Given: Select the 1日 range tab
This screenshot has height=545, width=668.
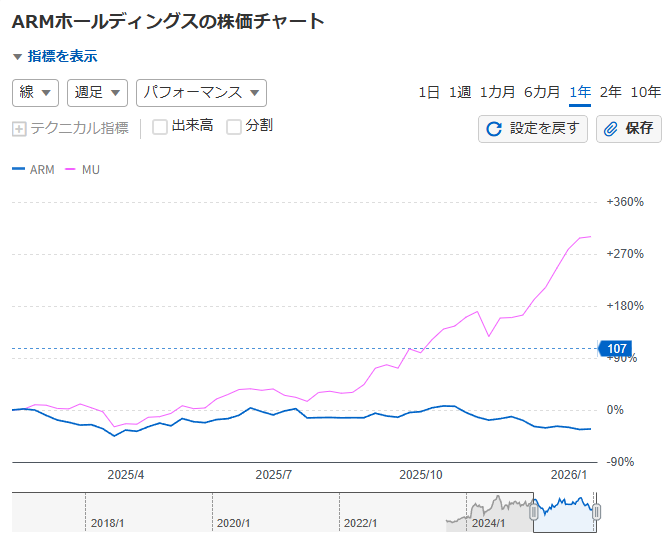Looking at the screenshot, I should point(429,92).
